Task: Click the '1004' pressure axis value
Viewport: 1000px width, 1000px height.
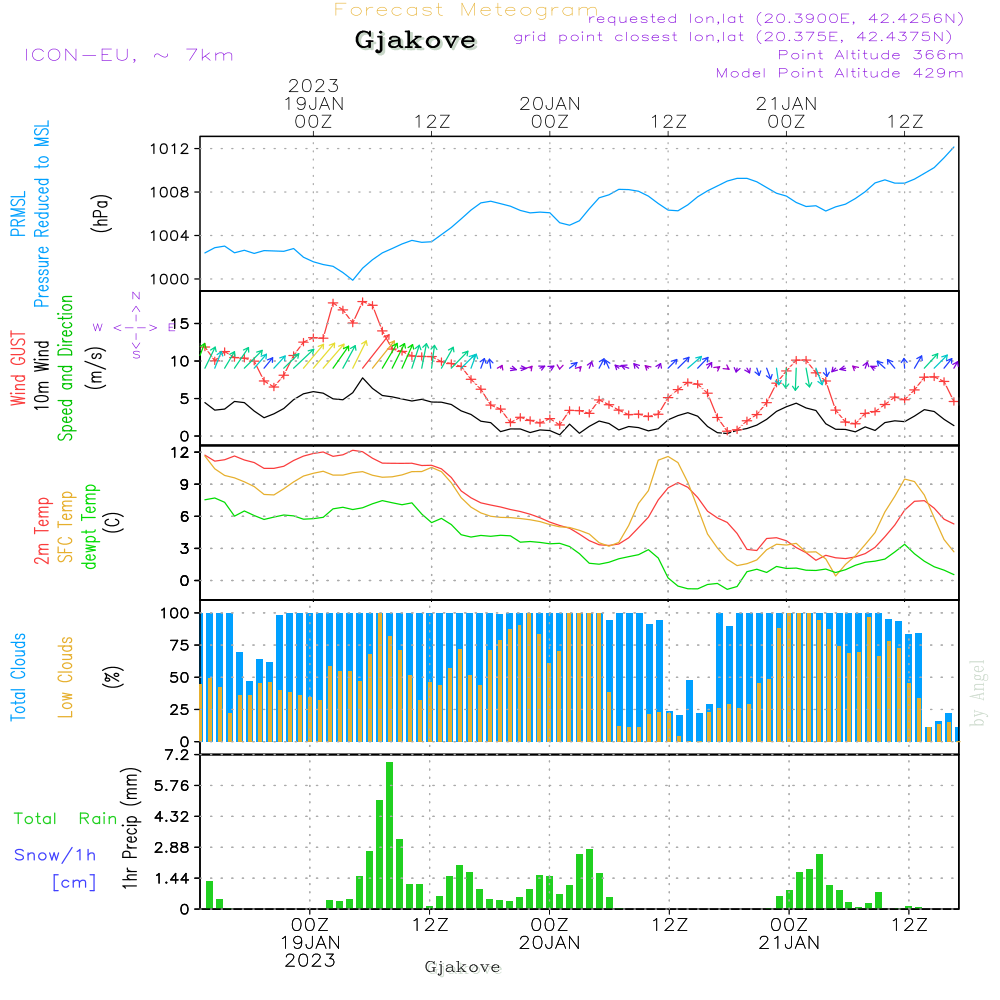Action: click(170, 236)
